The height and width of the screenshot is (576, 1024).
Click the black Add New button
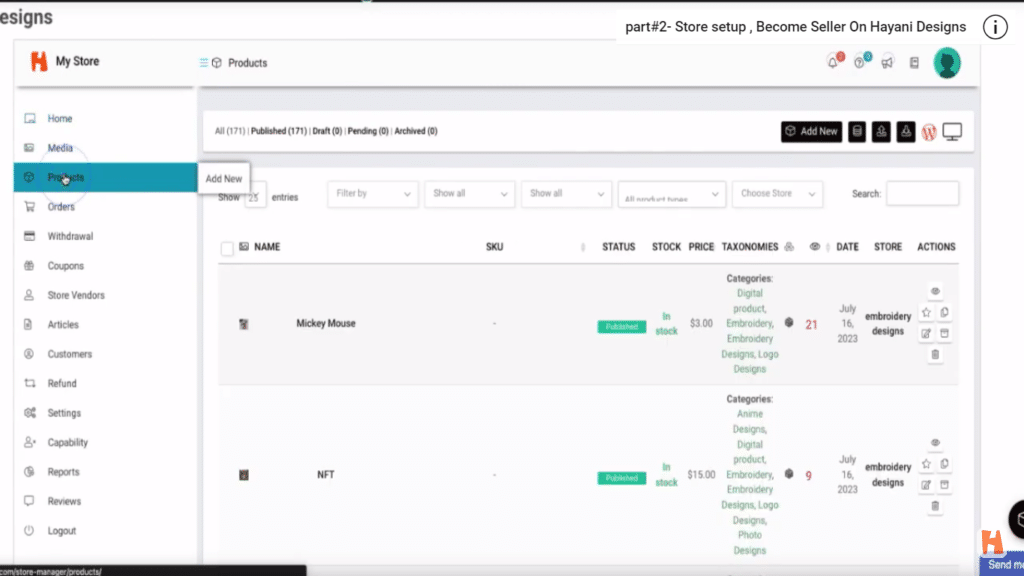(x=810, y=131)
